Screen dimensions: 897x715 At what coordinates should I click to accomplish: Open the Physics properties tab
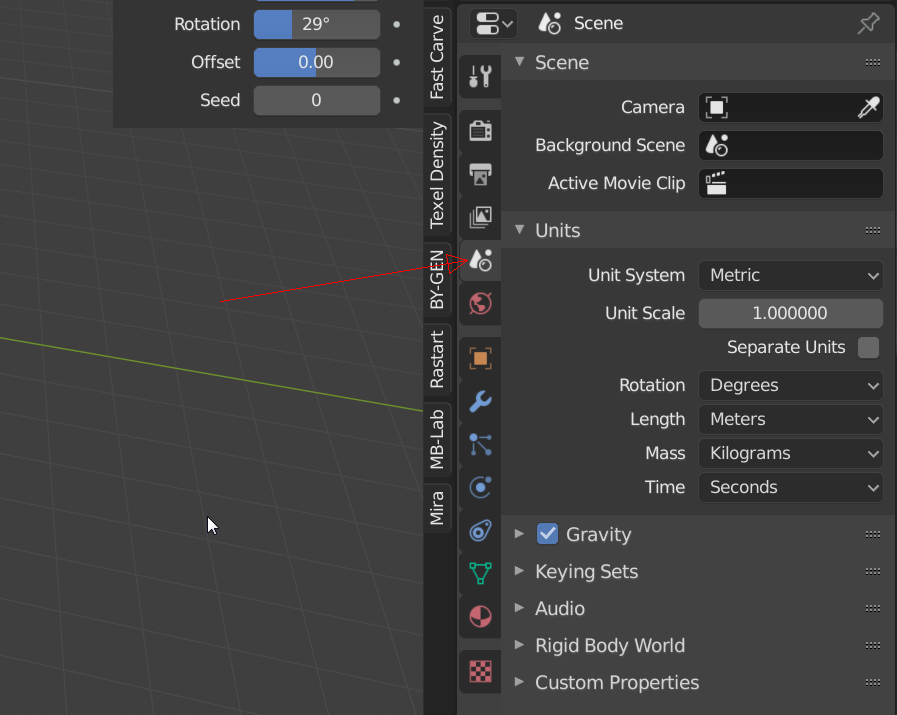tap(480, 487)
